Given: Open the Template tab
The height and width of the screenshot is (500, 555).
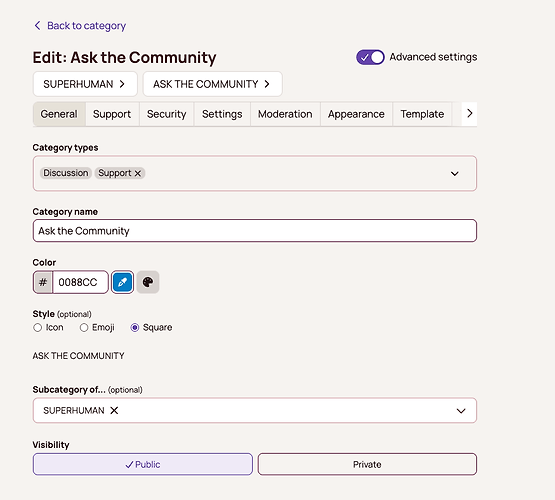Looking at the screenshot, I should pos(422,114).
